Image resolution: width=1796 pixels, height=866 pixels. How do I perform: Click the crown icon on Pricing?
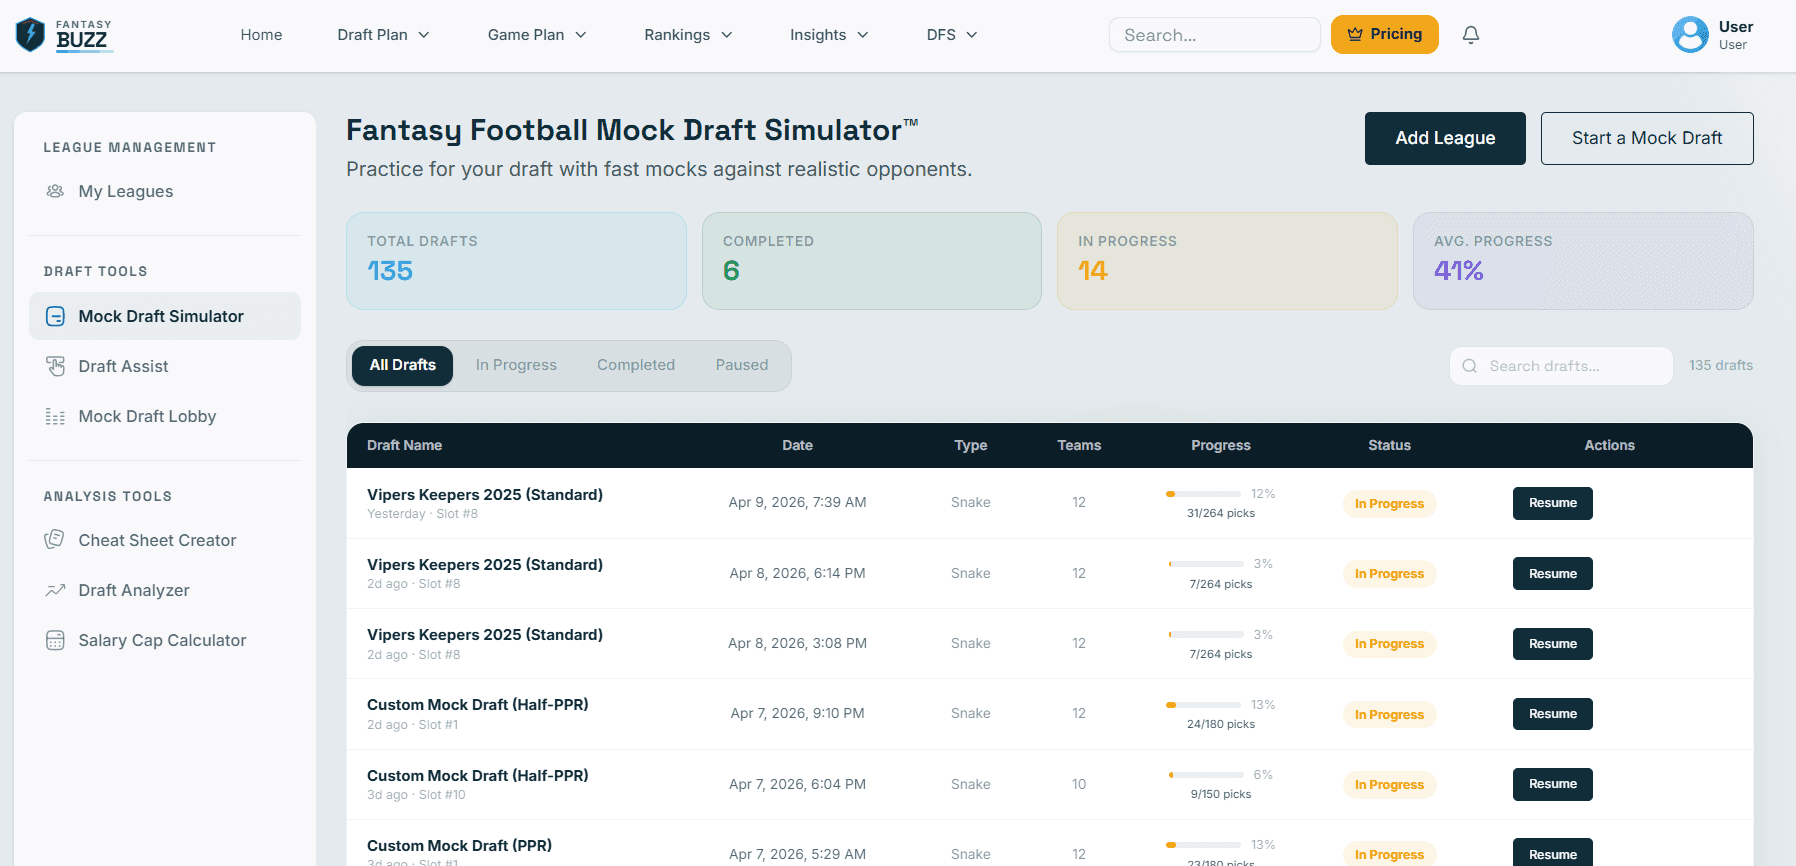tap(1355, 34)
